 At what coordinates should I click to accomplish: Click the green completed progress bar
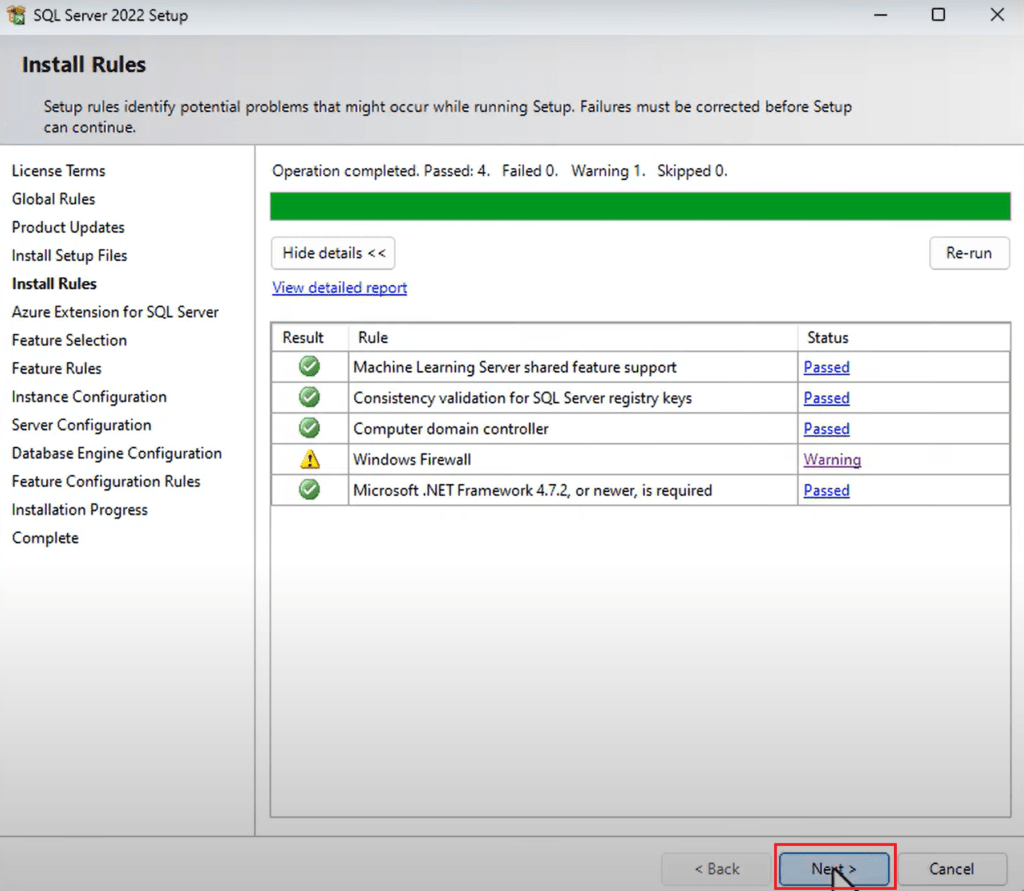(640, 206)
